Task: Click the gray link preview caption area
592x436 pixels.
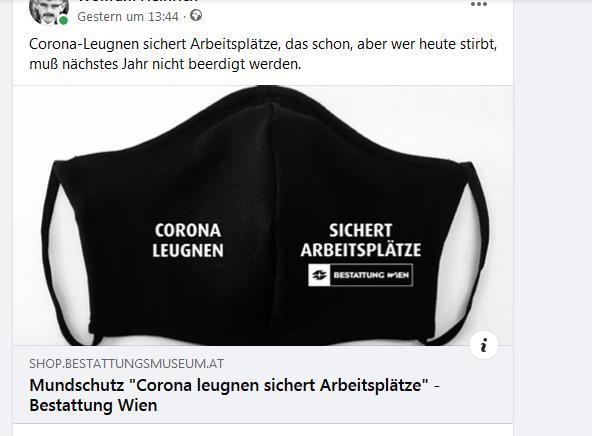Action: [263, 384]
